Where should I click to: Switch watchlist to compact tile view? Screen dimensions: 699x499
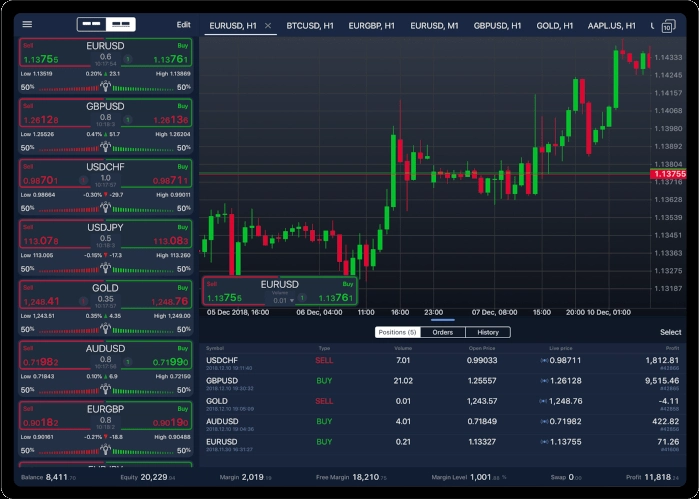92,24
